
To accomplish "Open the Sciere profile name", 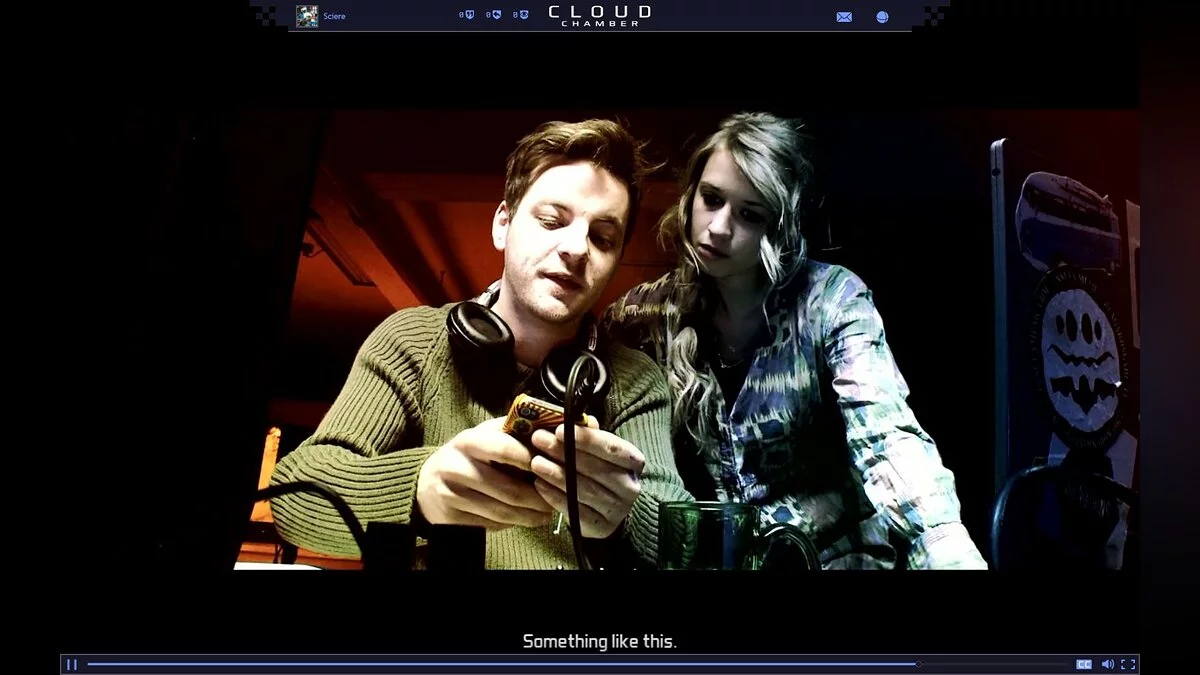I will pyautogui.click(x=334, y=16).
